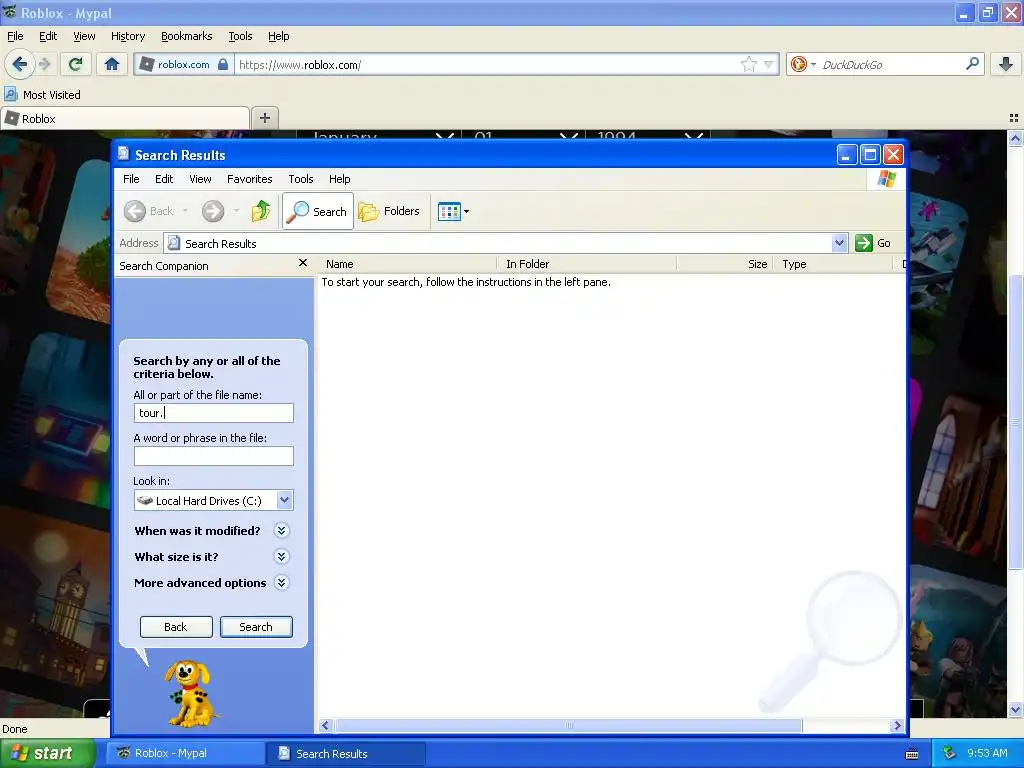Click the padlock site security icon
The height and width of the screenshot is (768, 1024).
pos(223,64)
